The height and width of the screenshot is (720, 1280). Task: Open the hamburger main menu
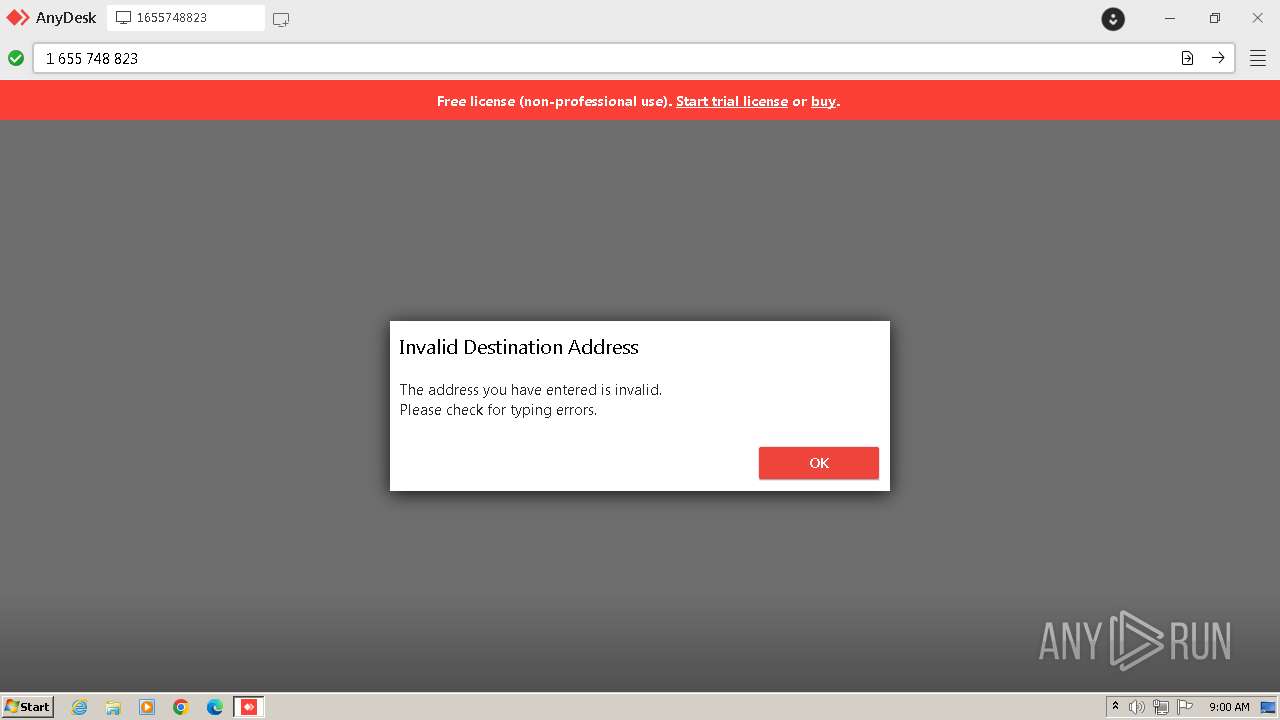click(1258, 58)
